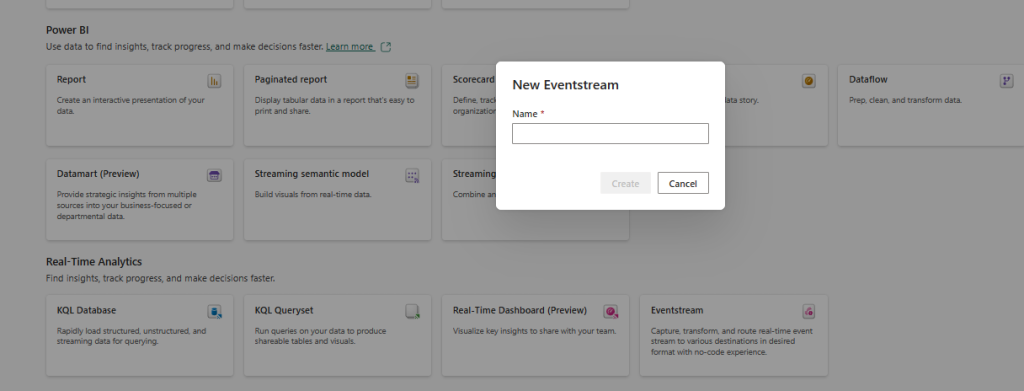Image resolution: width=1024 pixels, height=391 pixels.
Task: Cancel the New Eventstream dialog
Action: [x=683, y=183]
